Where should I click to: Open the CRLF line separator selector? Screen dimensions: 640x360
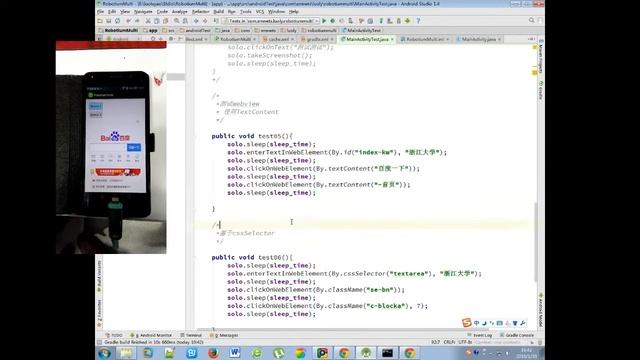[x=449, y=342]
